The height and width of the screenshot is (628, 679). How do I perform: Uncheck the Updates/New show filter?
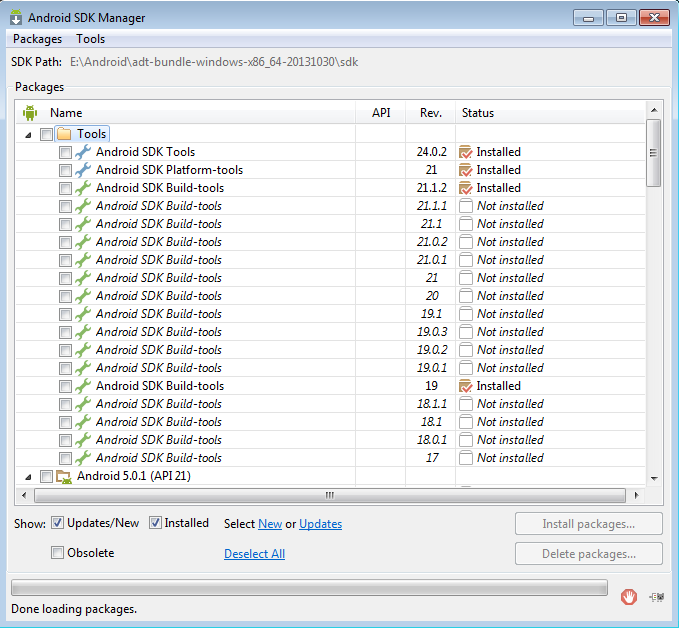57,523
